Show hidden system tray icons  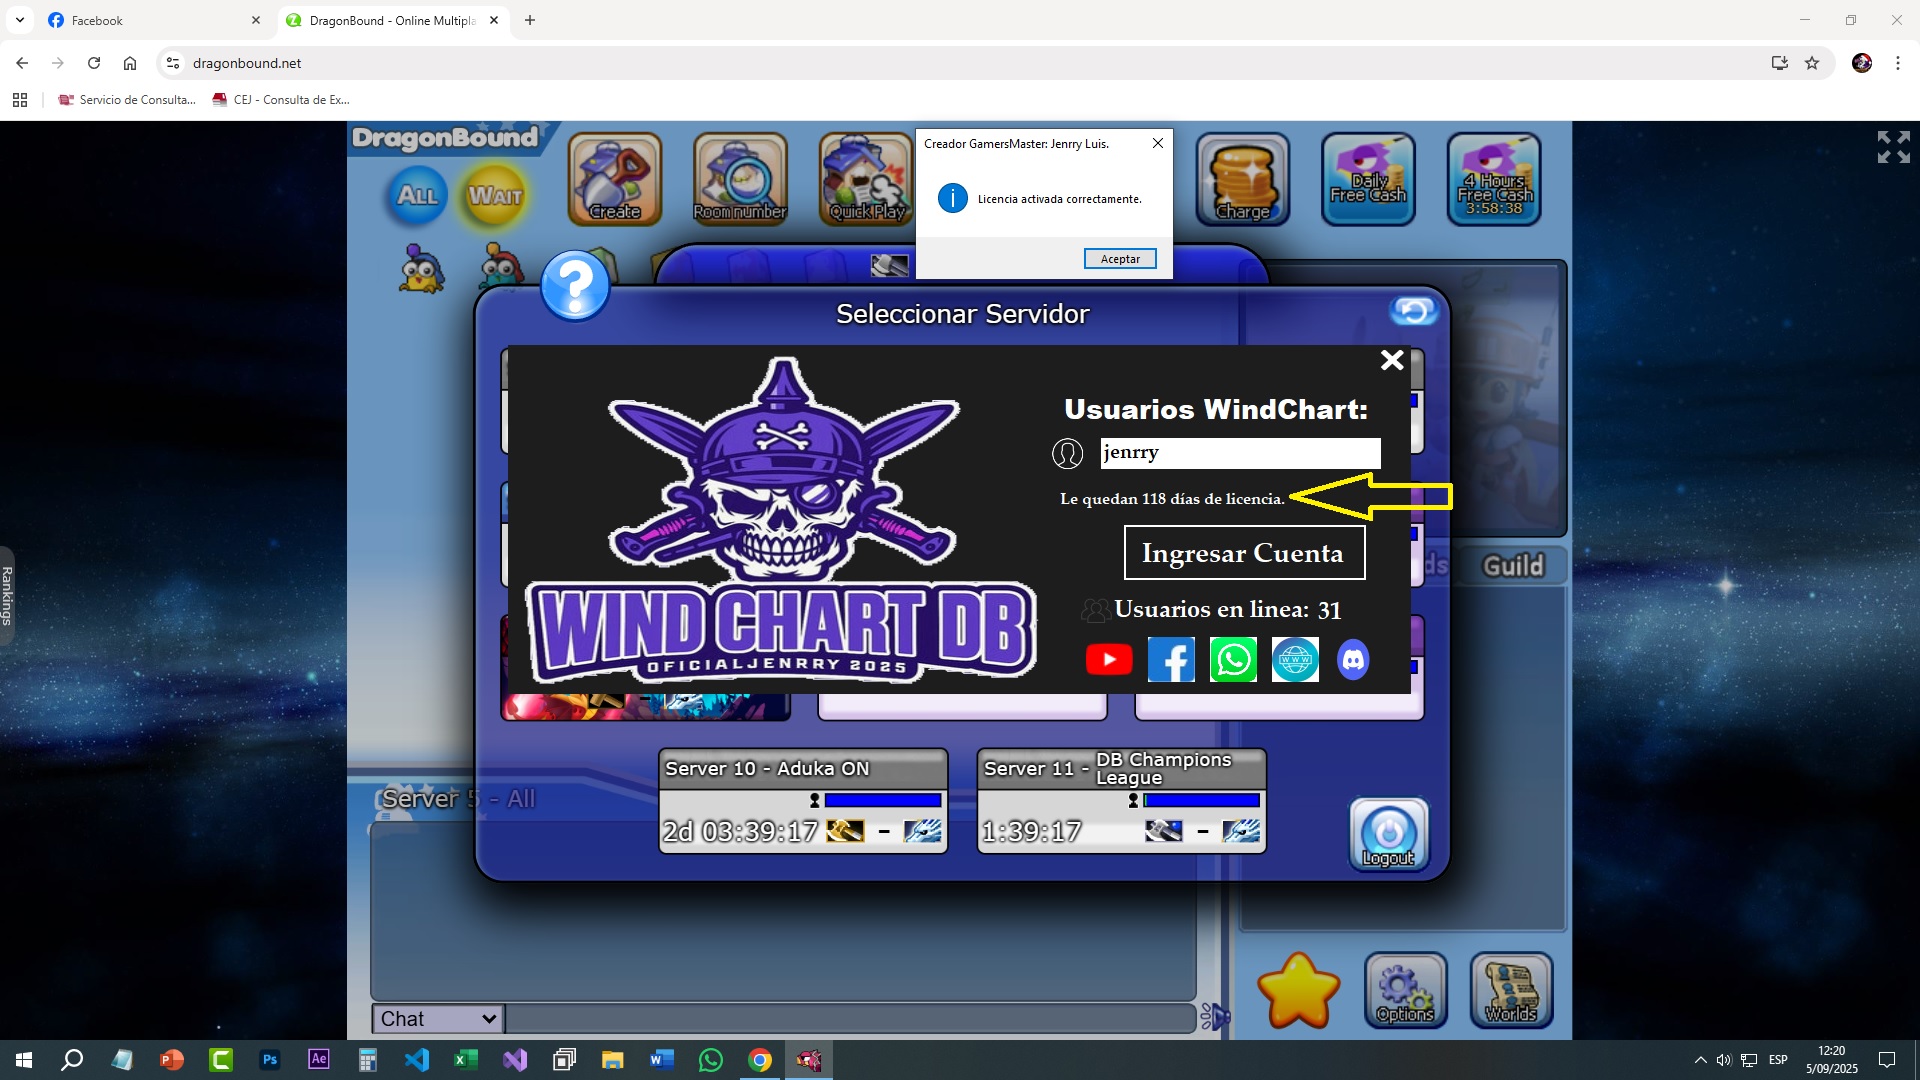coord(1700,1060)
